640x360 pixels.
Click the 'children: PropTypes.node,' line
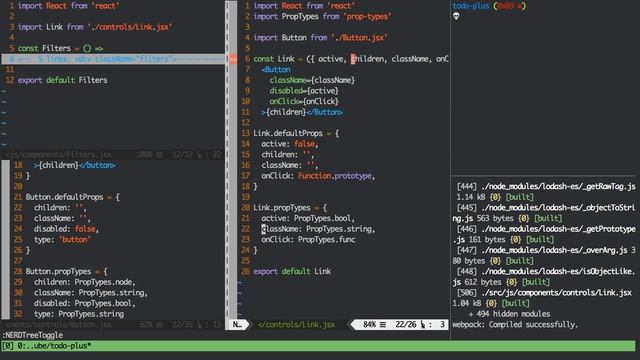84,282
